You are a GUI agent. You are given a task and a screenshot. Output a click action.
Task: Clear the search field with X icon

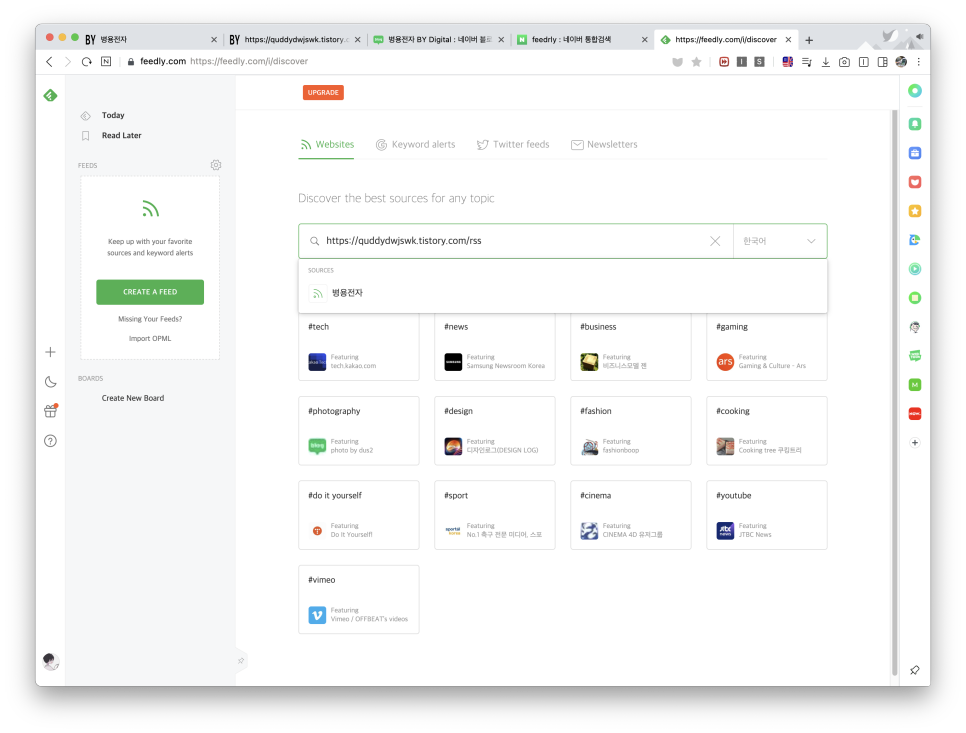715,241
